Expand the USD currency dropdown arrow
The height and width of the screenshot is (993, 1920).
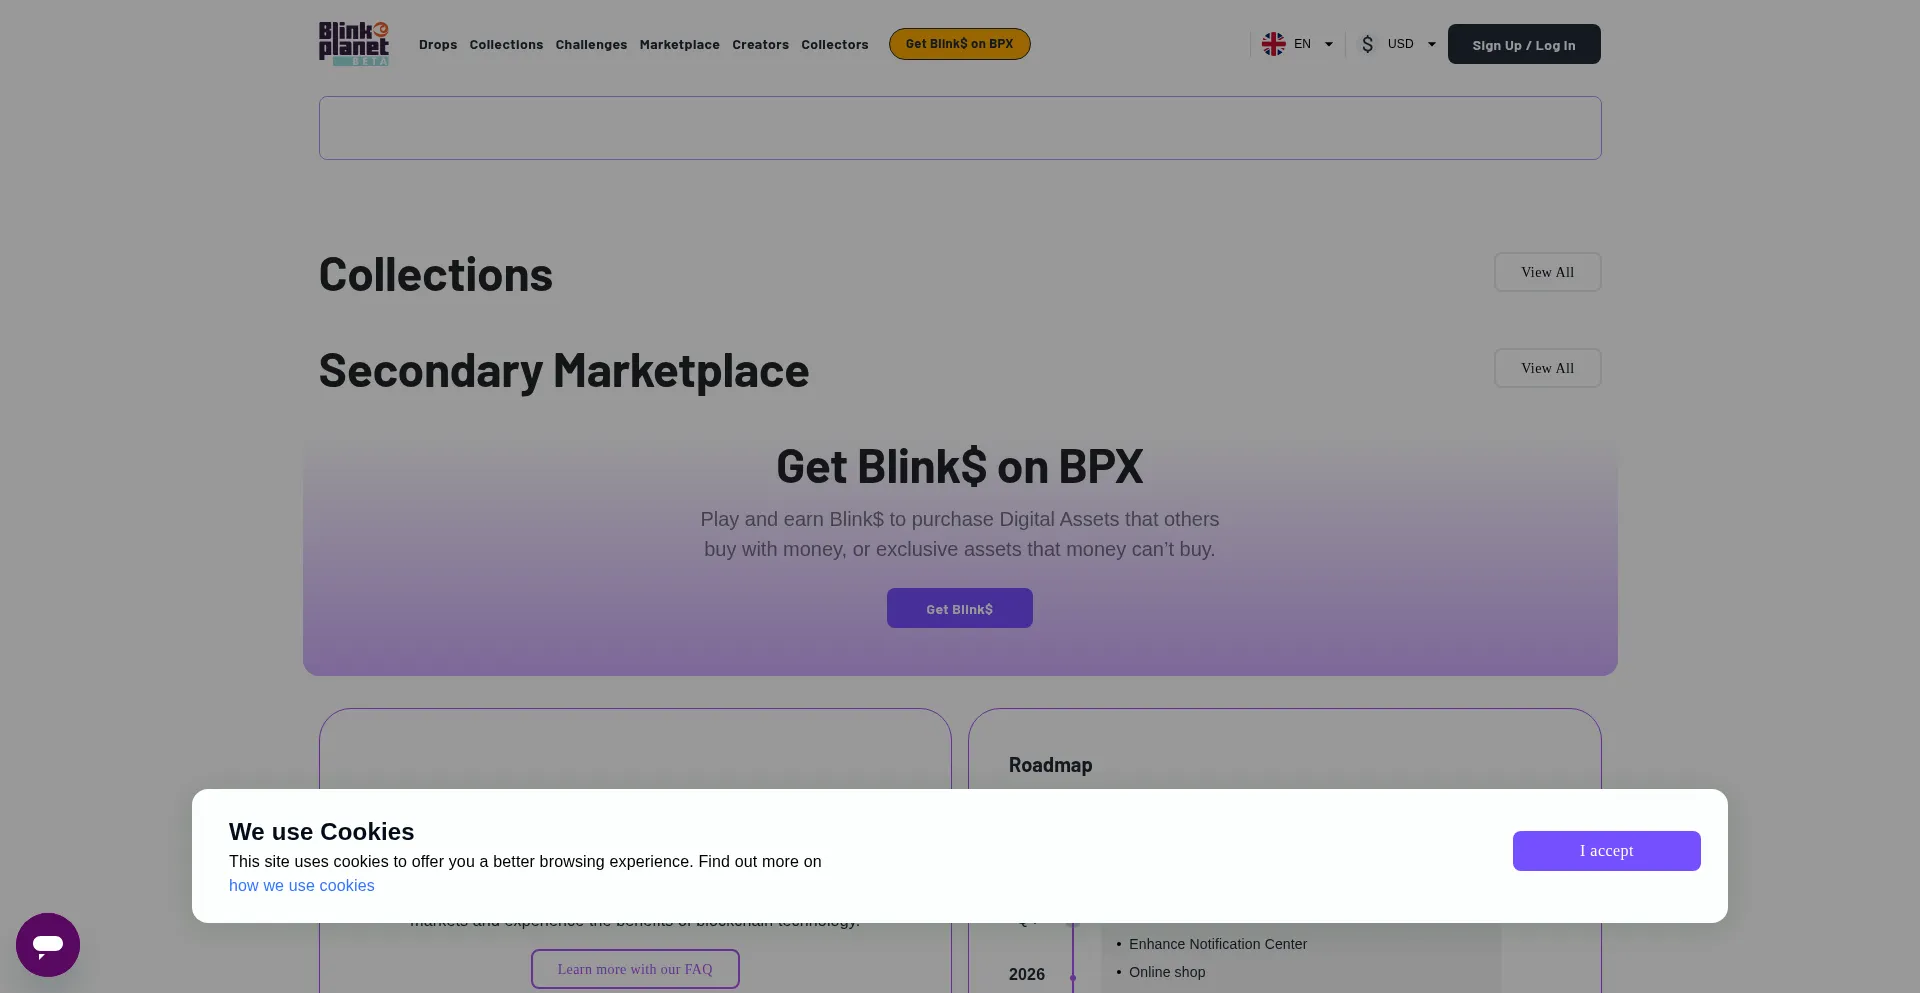(x=1432, y=44)
